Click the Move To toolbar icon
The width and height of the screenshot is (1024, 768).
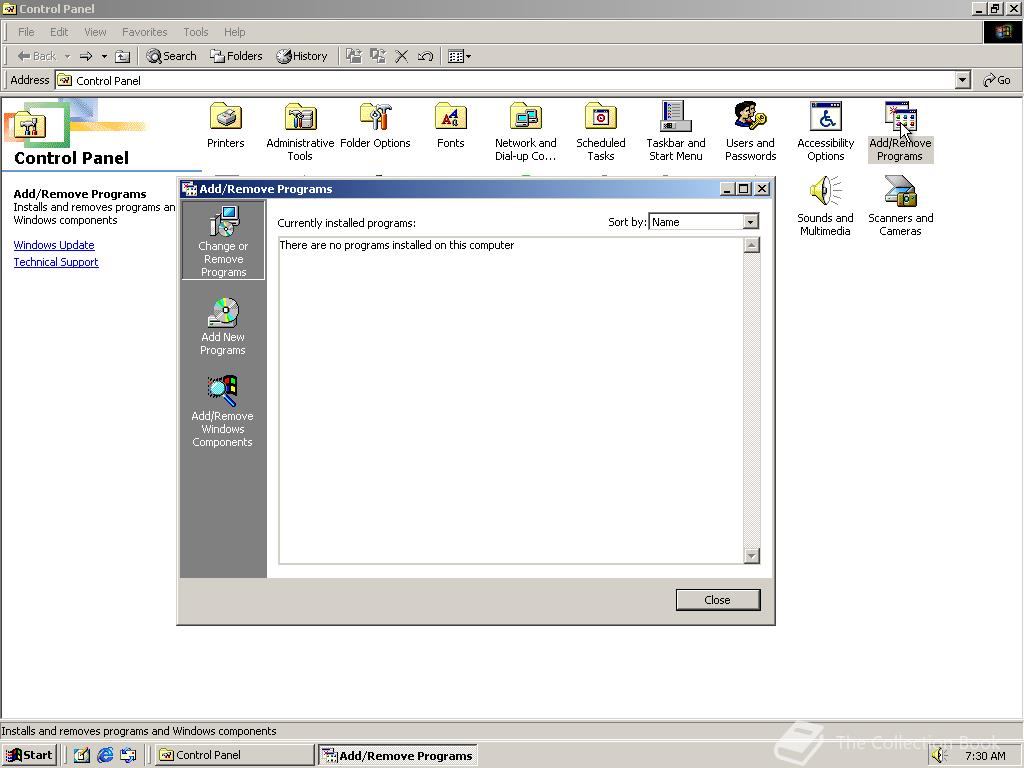tap(354, 56)
